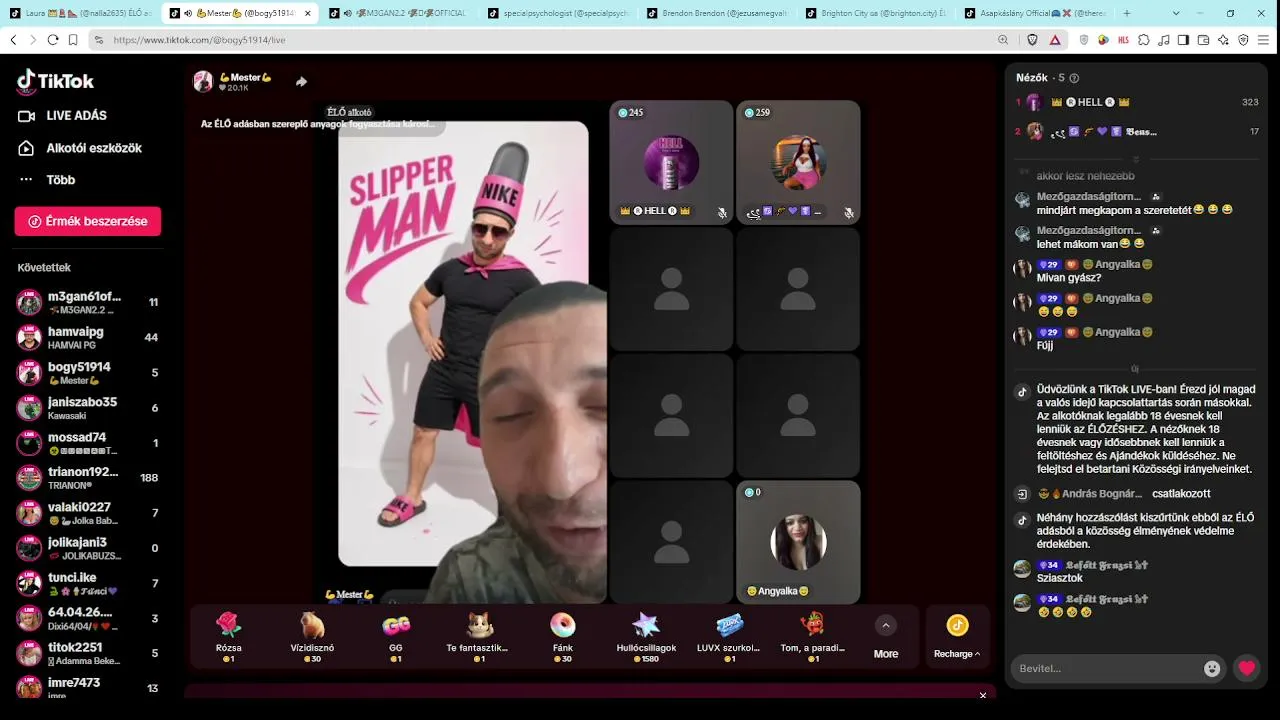
Task: Toggle the browser sidebar panel
Action: coord(1183,40)
